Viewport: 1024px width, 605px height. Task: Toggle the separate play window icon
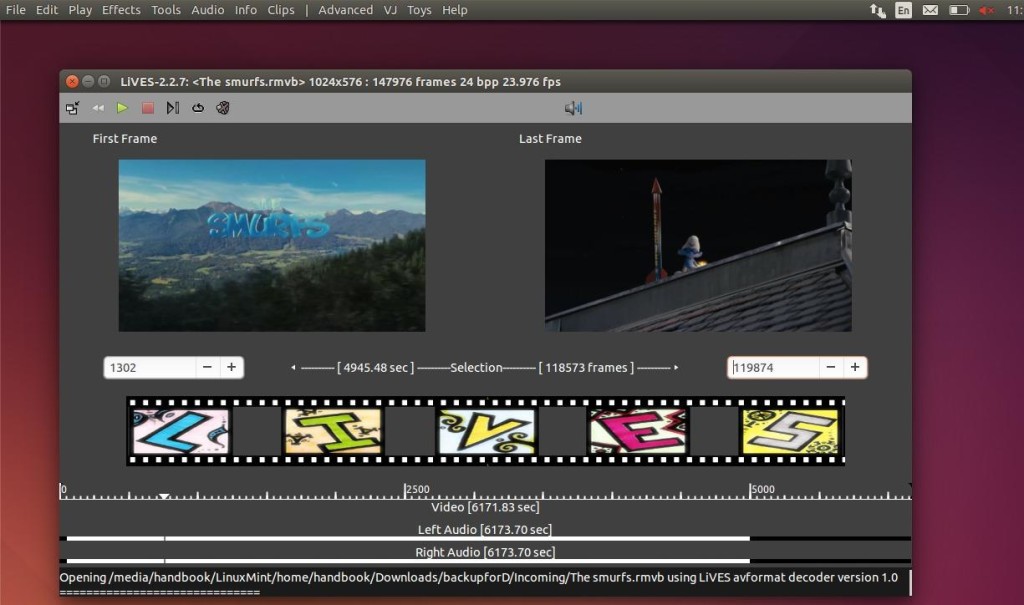72,108
